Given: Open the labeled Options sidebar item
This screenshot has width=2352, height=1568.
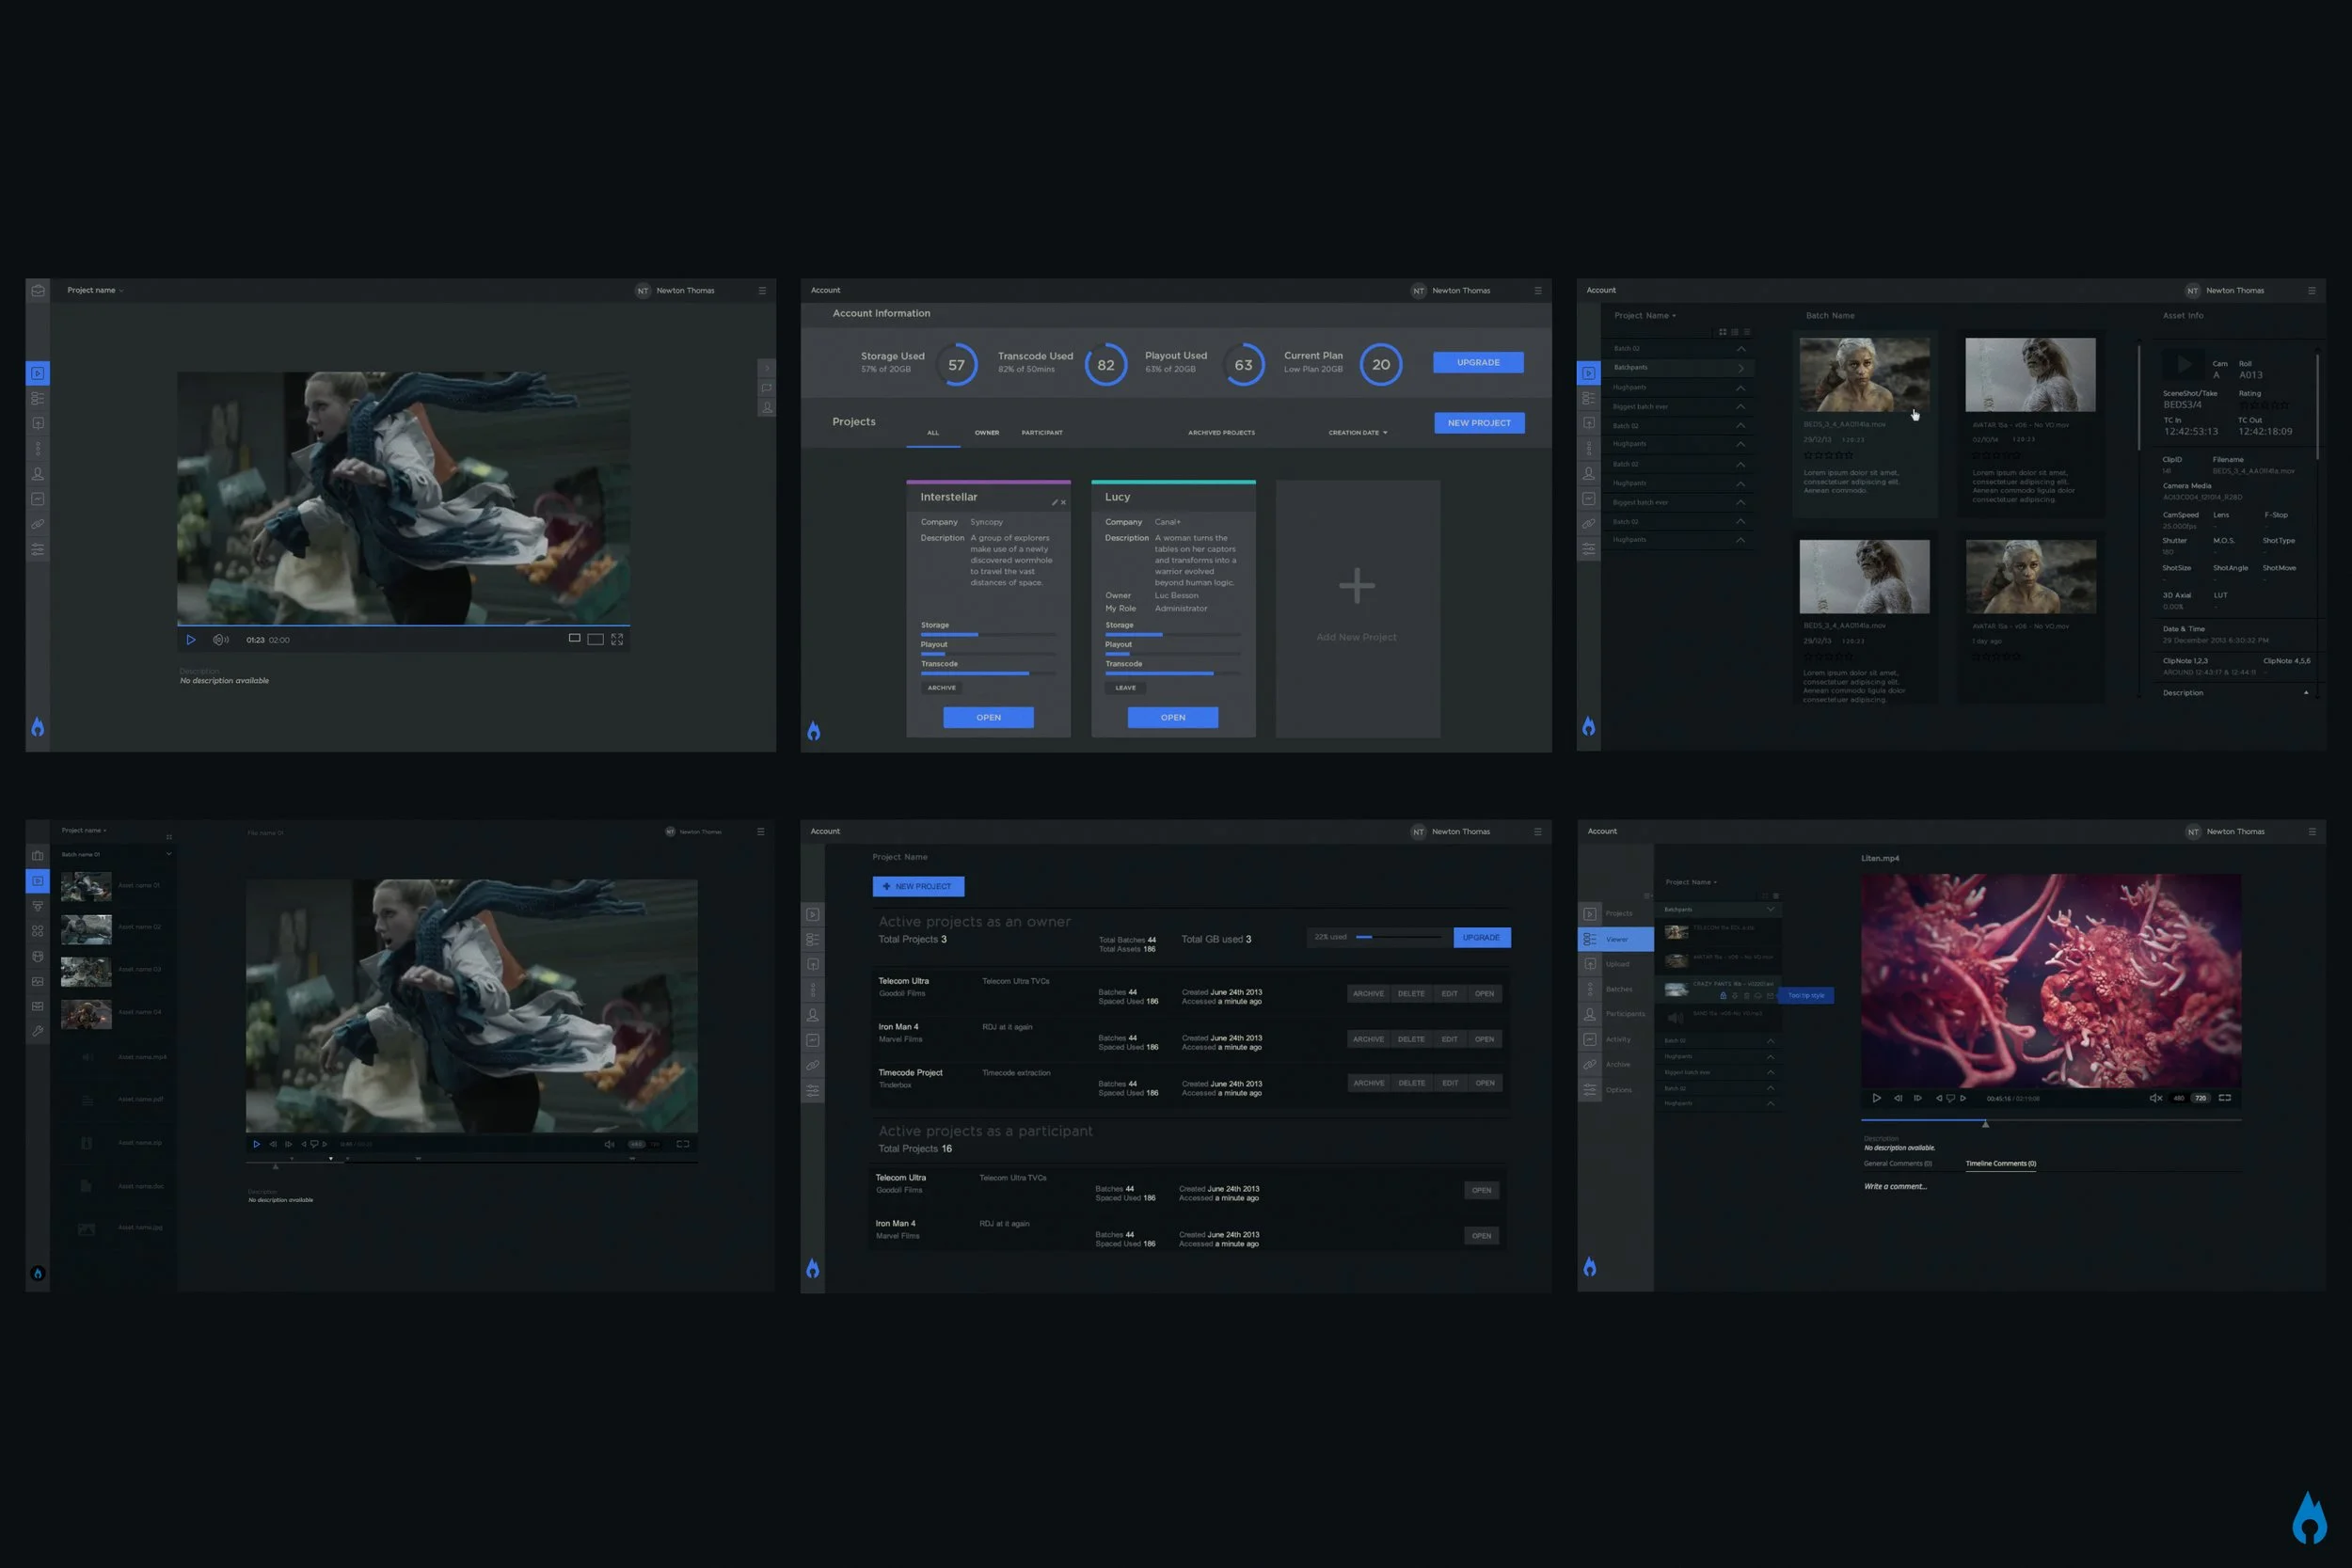Looking at the screenshot, I should pyautogui.click(x=1616, y=1090).
